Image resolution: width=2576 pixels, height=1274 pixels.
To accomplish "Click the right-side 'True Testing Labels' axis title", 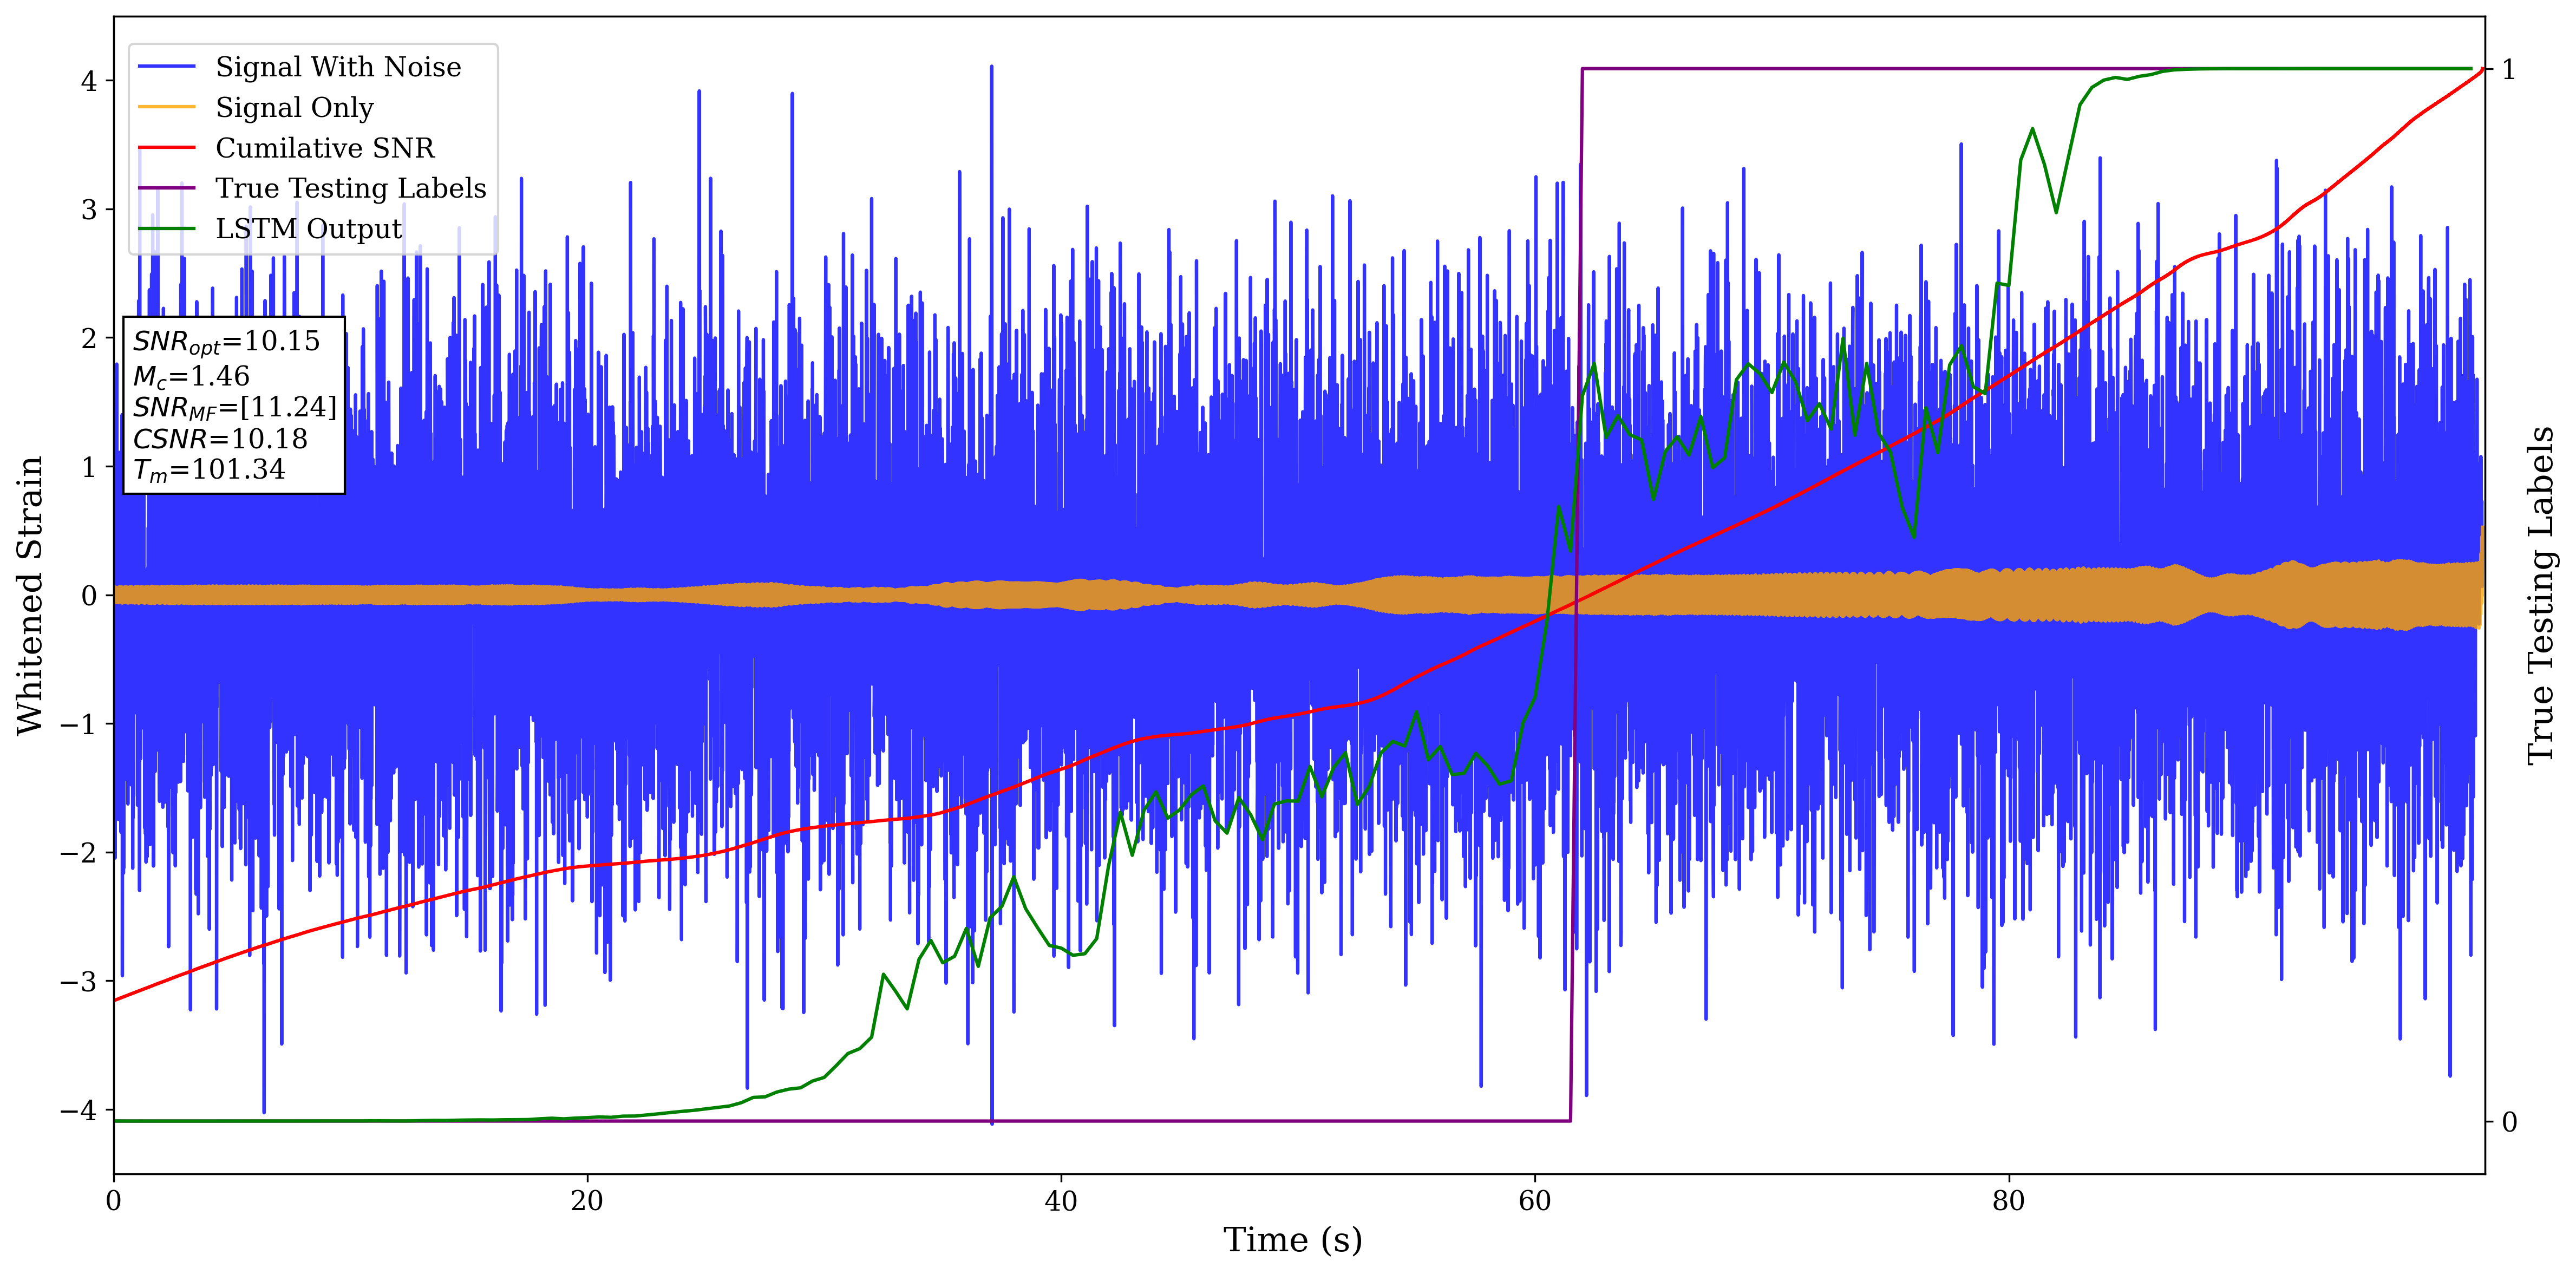I will click(2541, 595).
